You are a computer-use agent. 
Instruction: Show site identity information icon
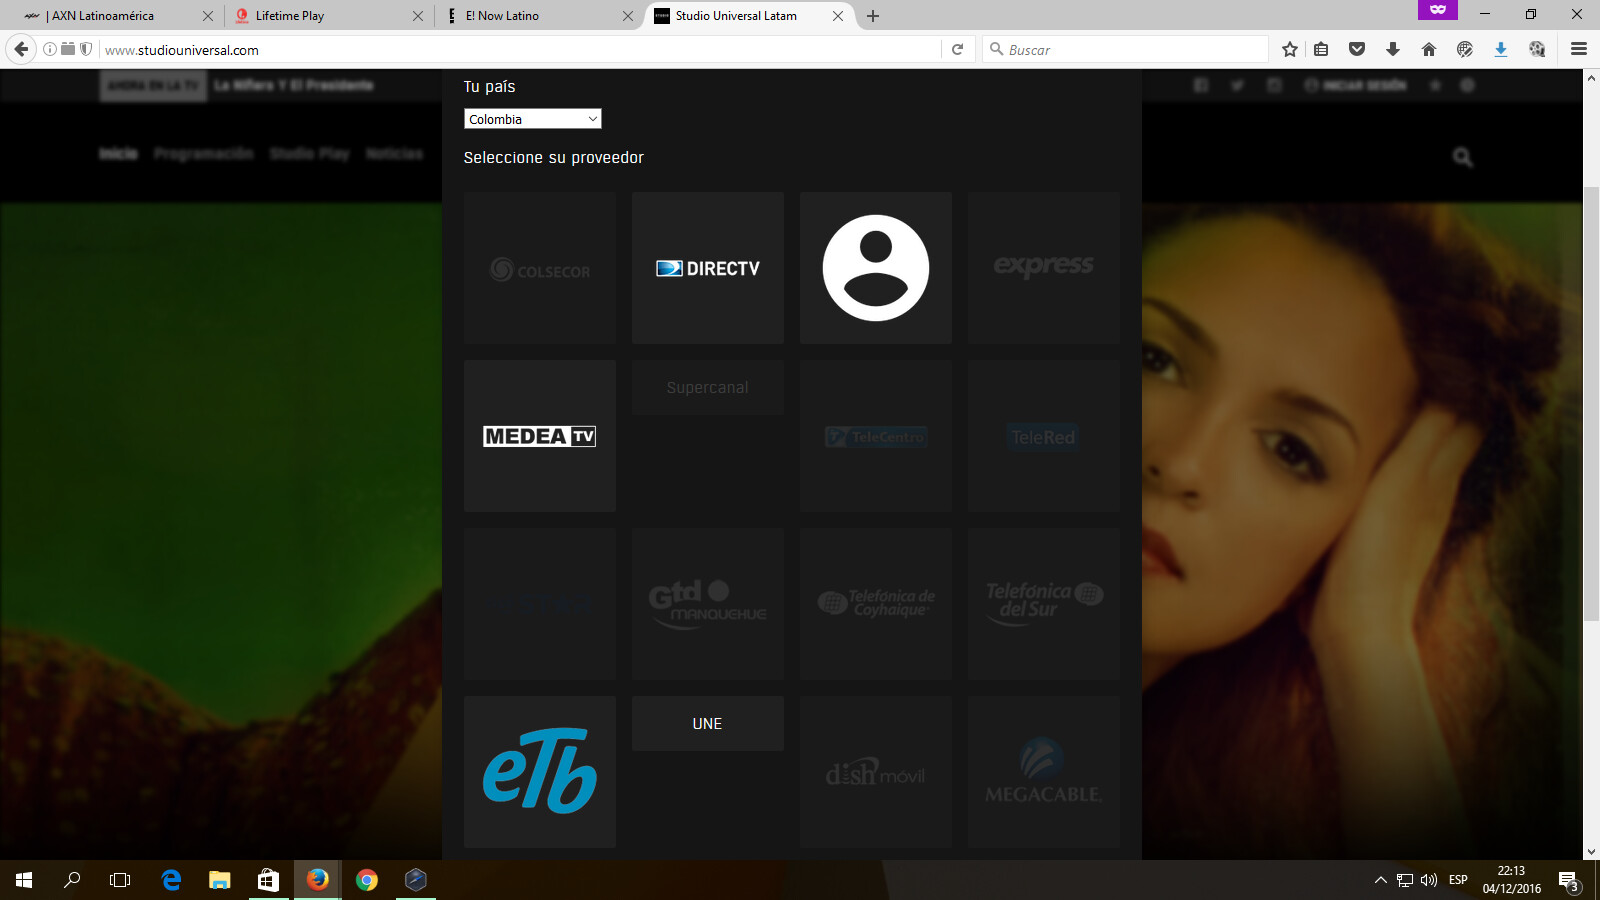tap(49, 49)
